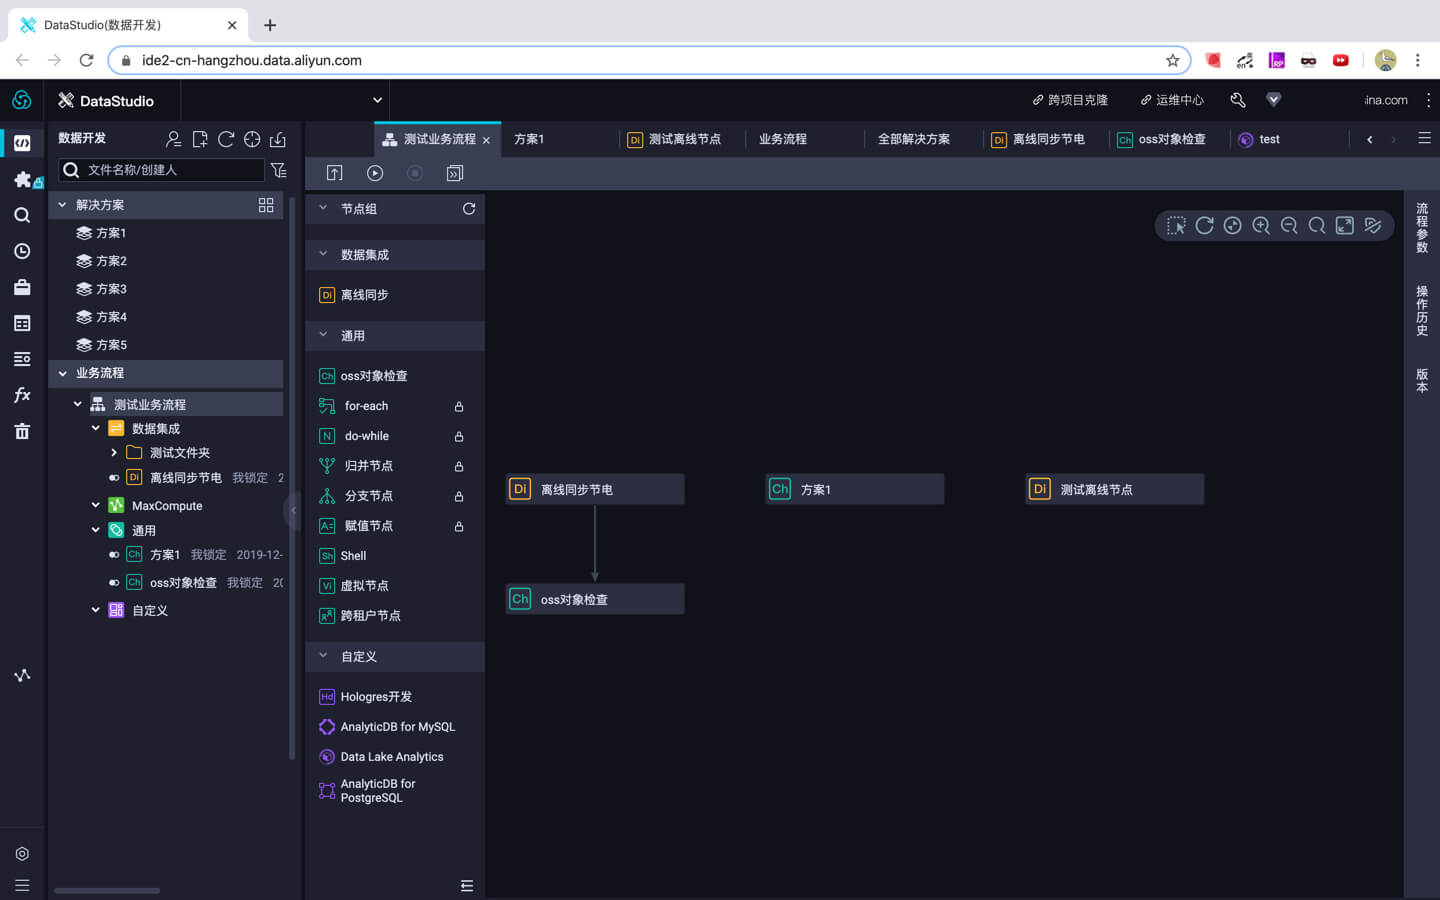Open the 操作历史 side panel

[1422, 311]
